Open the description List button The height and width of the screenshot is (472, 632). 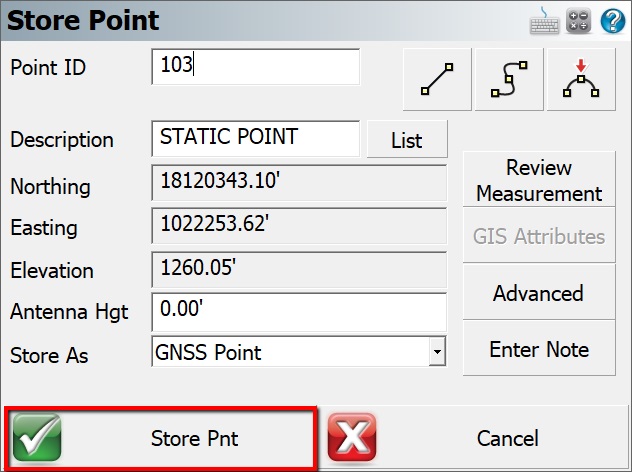[x=407, y=141]
